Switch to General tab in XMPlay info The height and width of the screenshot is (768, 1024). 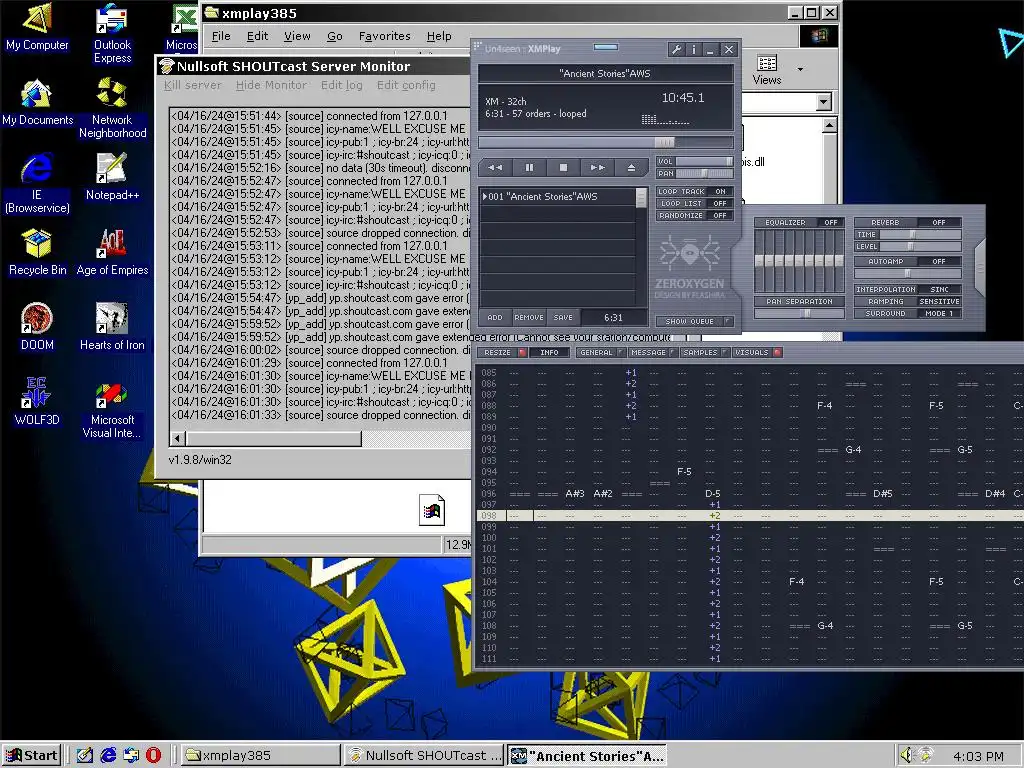(600, 352)
